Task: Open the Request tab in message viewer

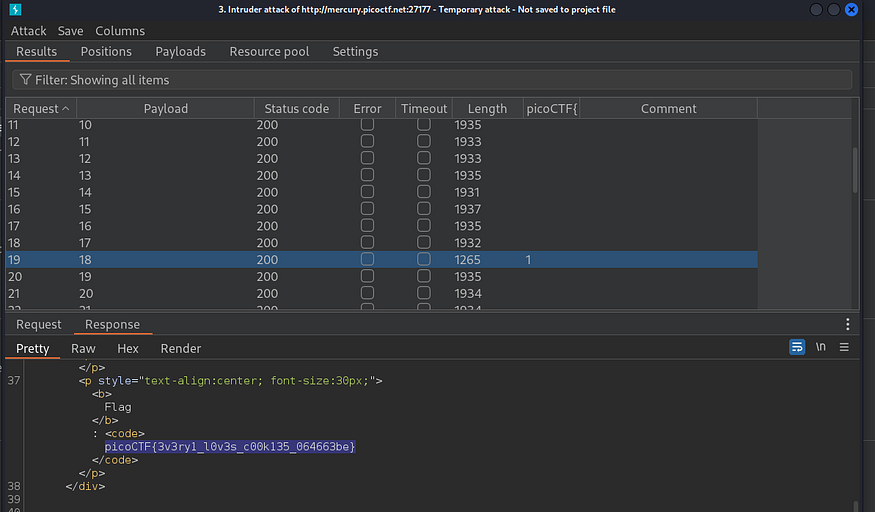Action: [x=38, y=324]
